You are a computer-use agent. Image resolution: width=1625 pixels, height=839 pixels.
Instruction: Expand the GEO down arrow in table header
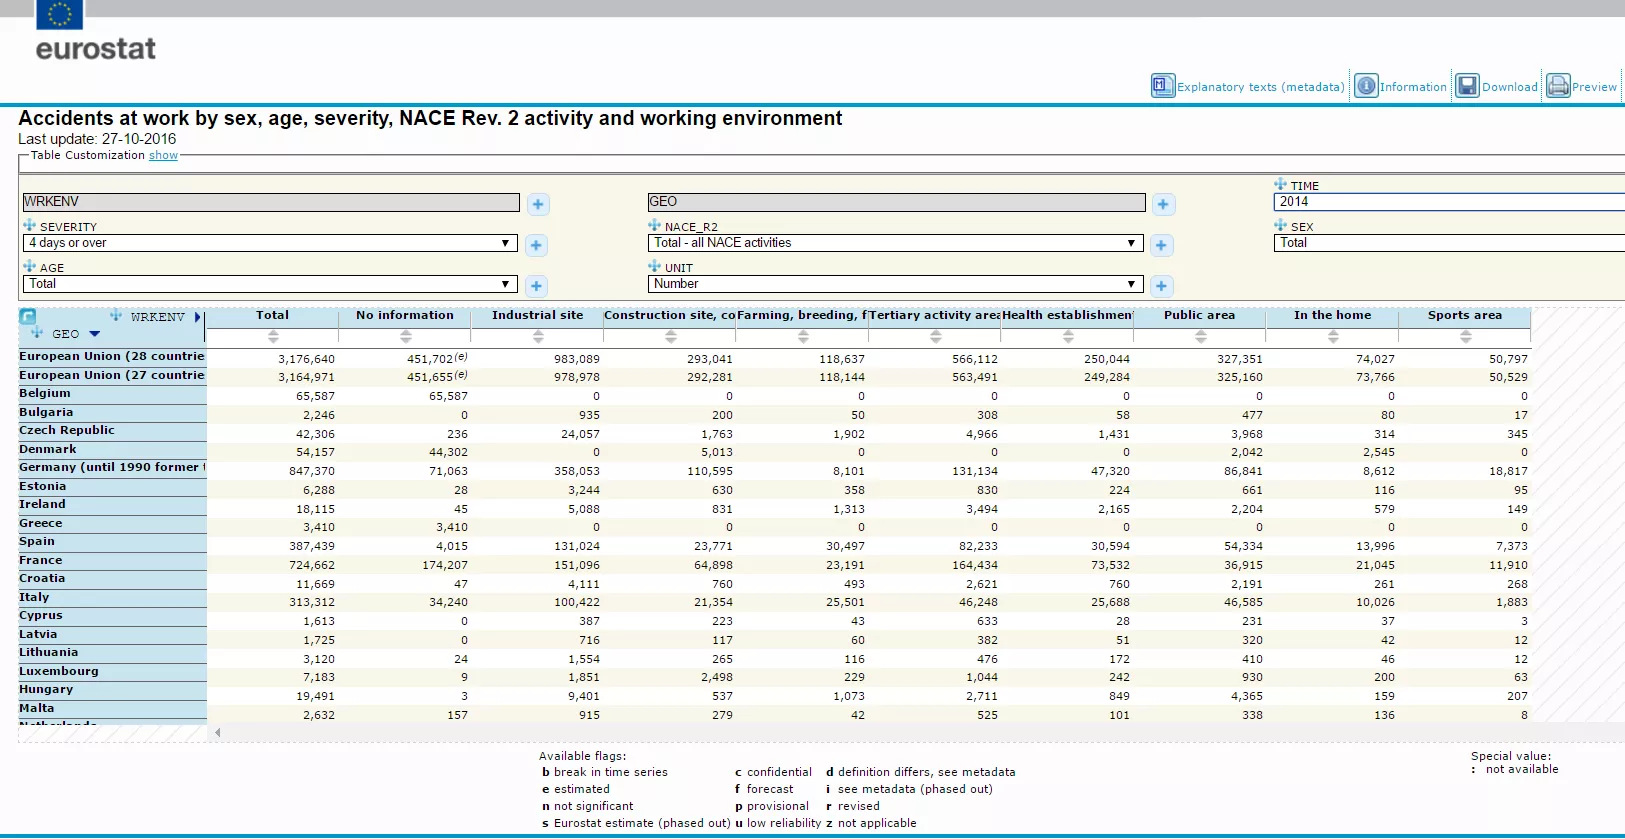click(x=95, y=334)
